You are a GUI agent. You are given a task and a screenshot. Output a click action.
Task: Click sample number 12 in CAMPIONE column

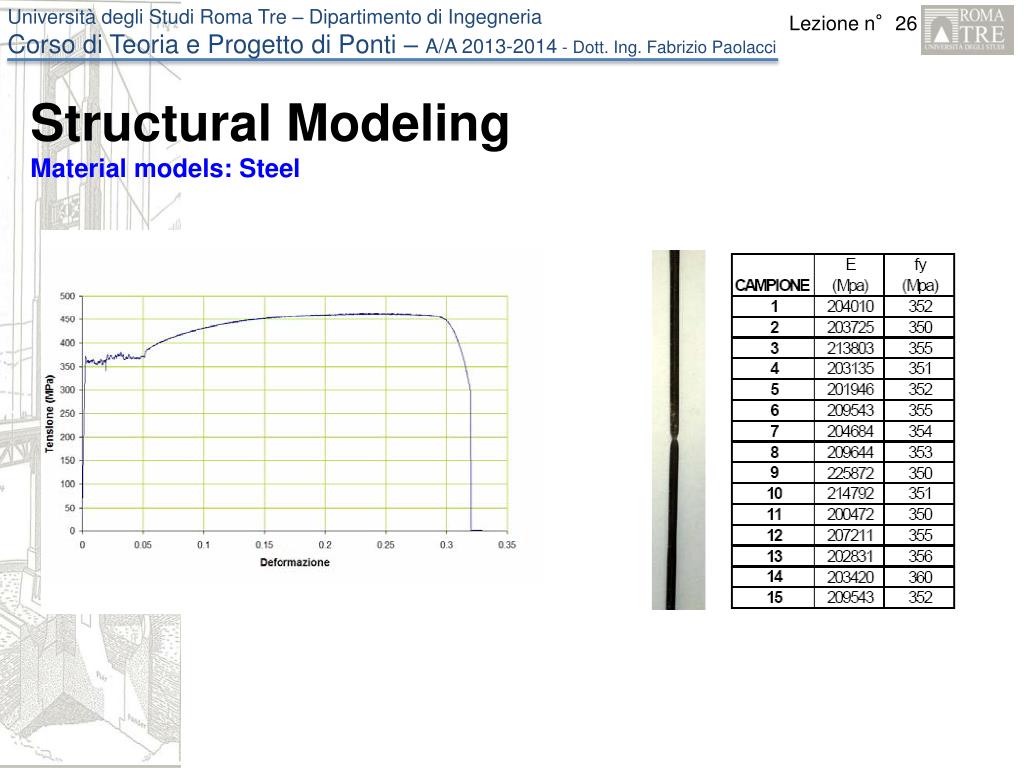[775, 535]
